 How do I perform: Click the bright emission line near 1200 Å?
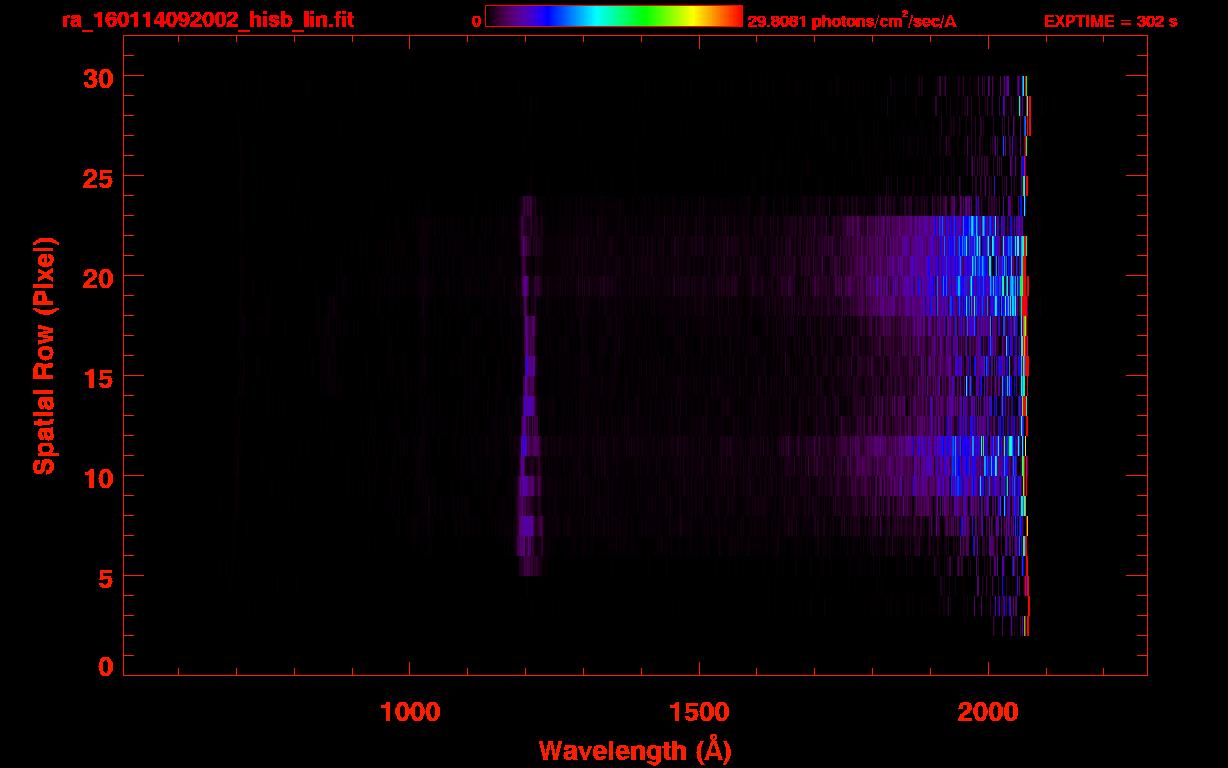coord(529,385)
